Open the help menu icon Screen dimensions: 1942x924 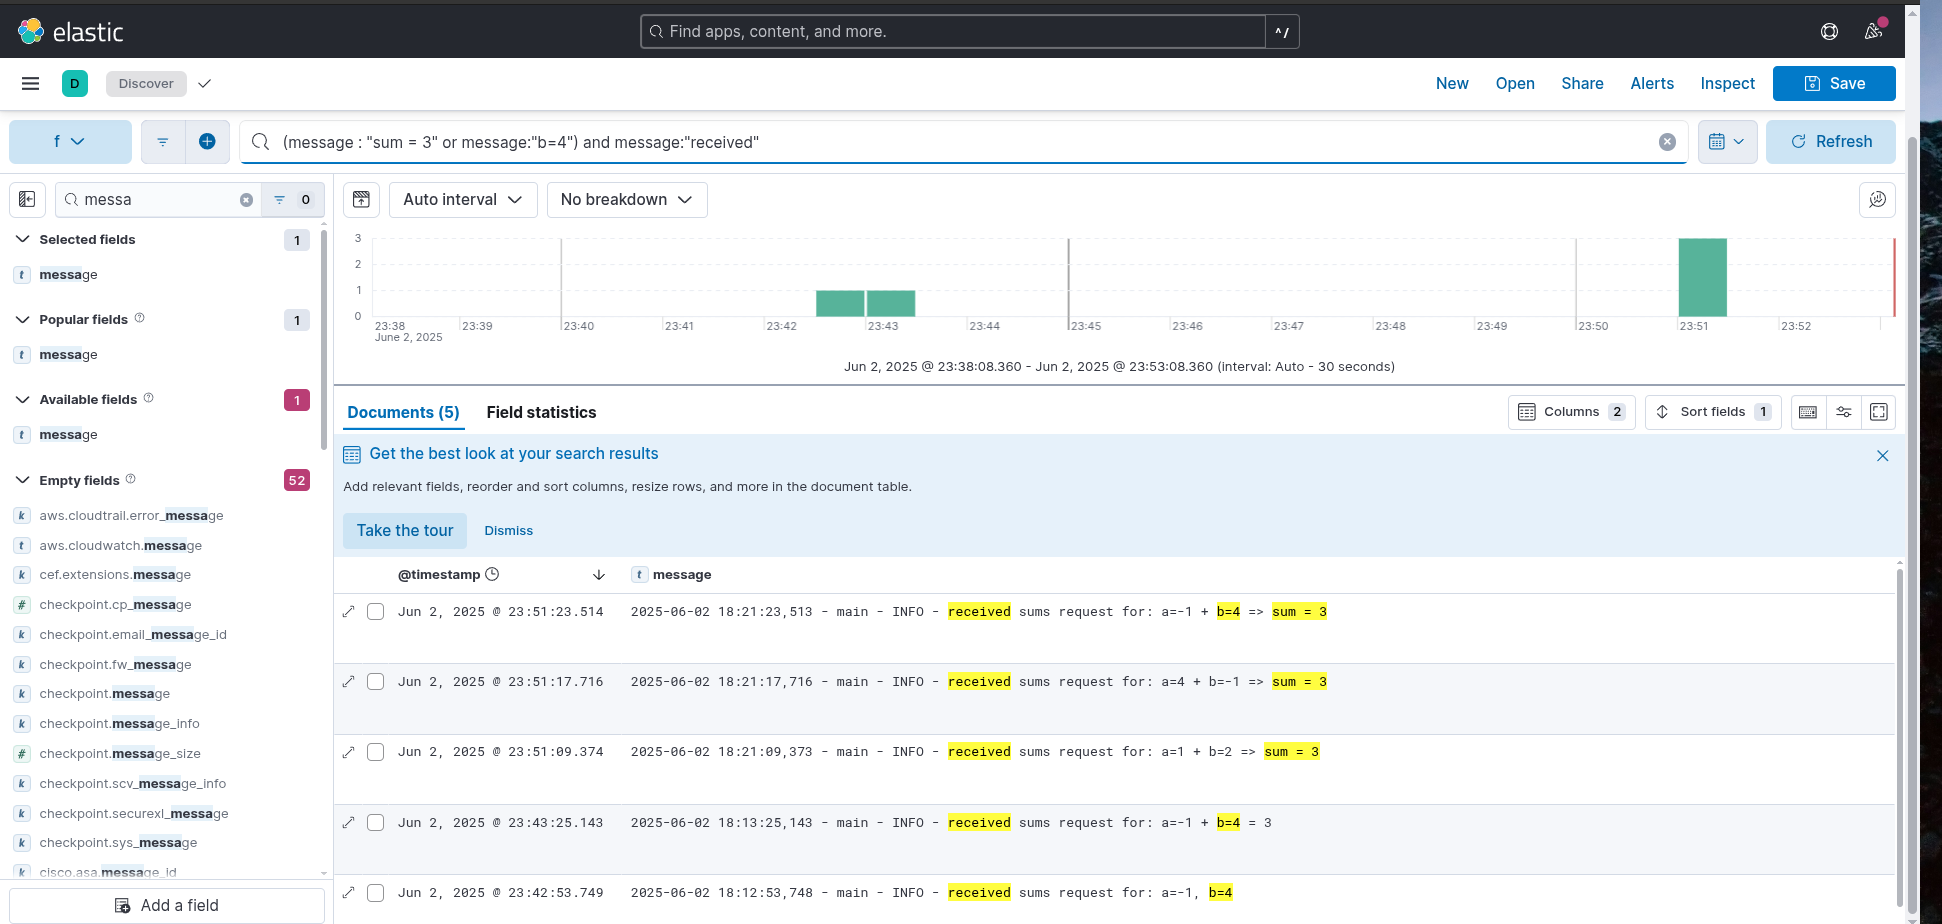1829,31
